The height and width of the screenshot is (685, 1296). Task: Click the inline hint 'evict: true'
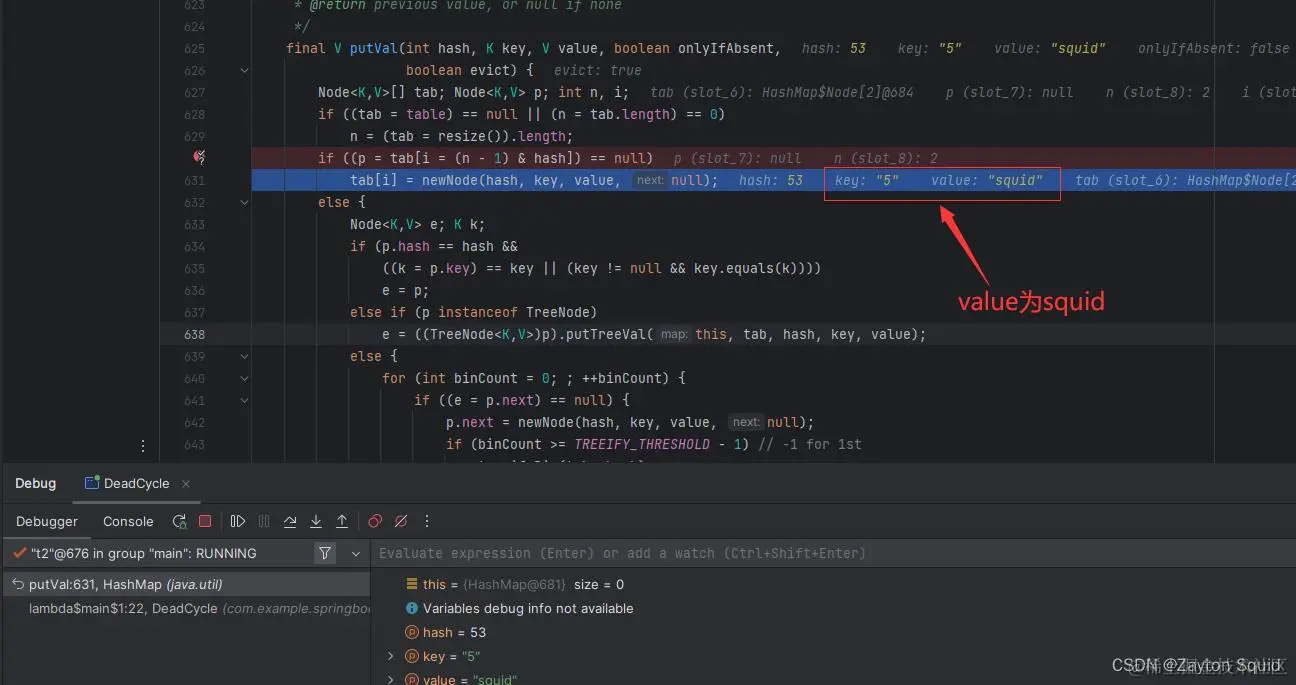[598, 70]
